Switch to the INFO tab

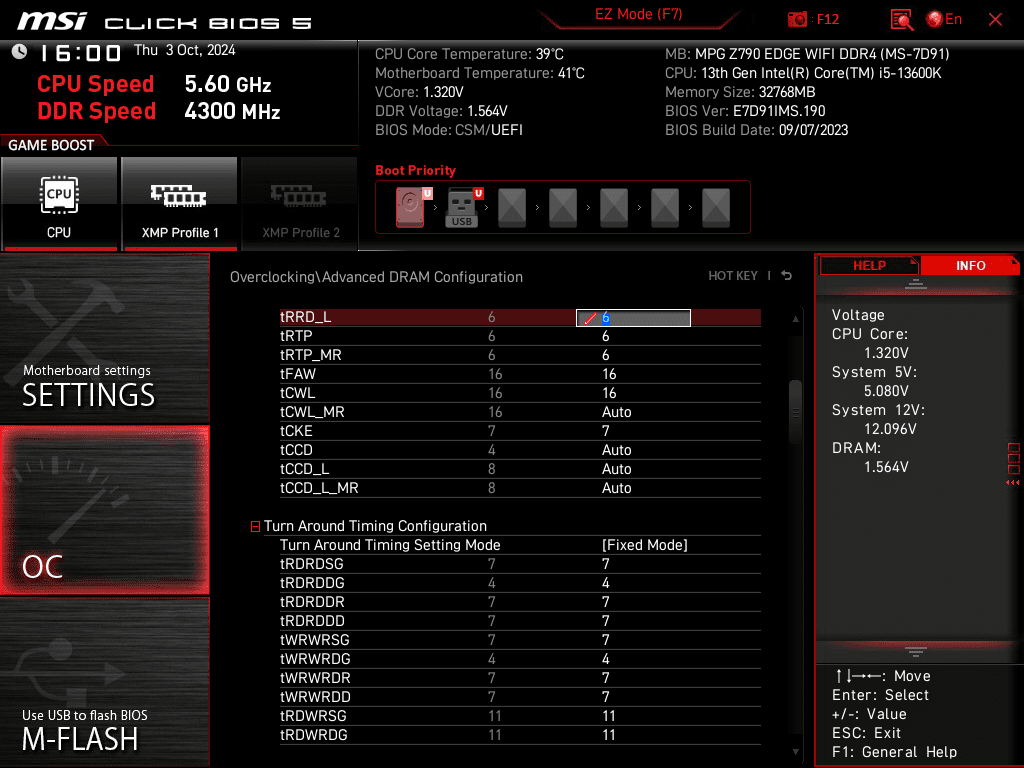pos(970,266)
